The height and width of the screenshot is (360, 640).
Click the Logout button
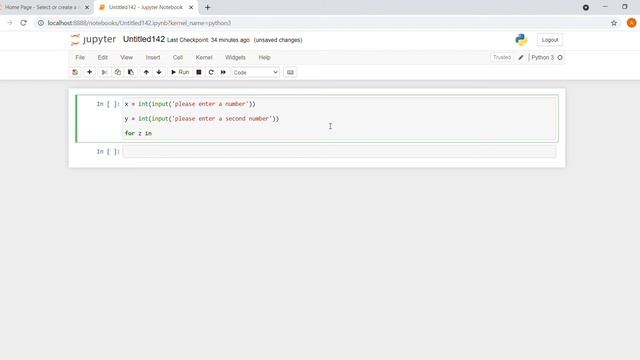click(x=550, y=40)
